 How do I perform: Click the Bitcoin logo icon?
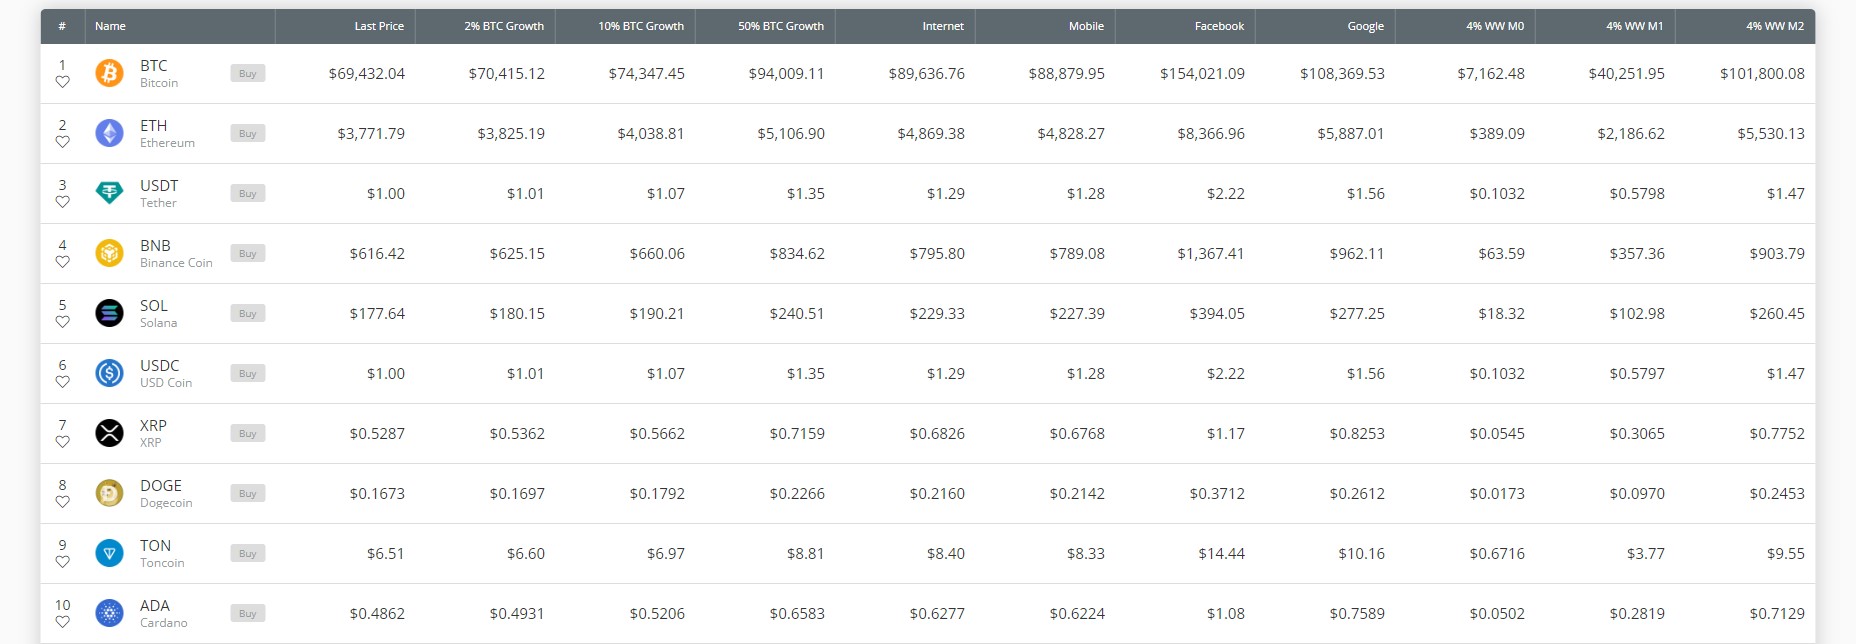(109, 73)
